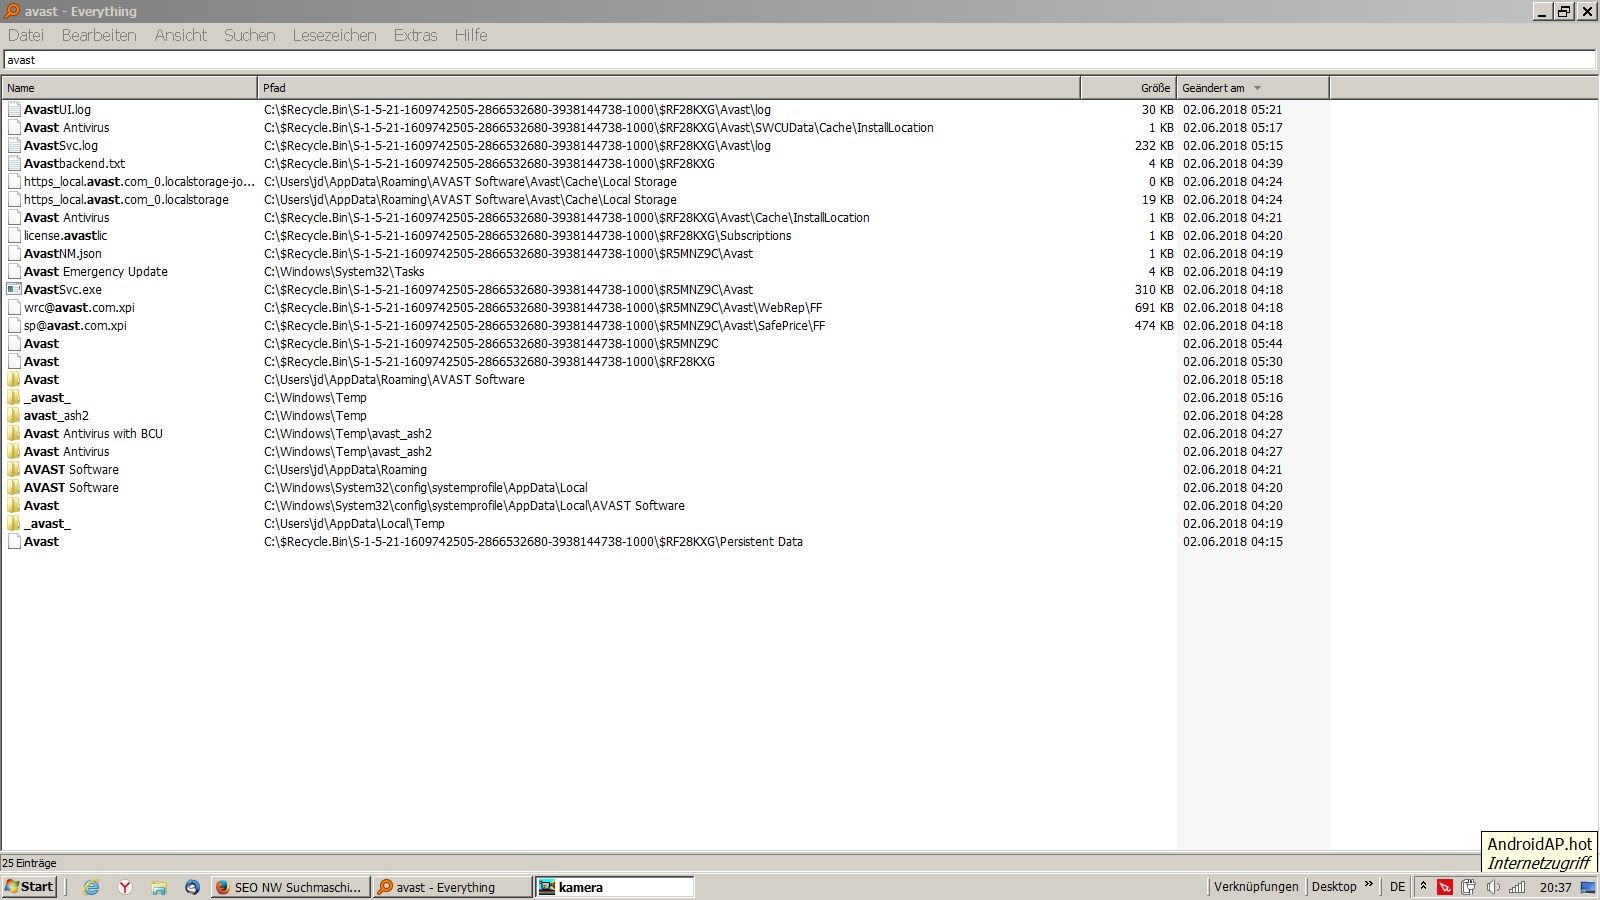Click the Desktop toolbar on taskbar
The height and width of the screenshot is (900, 1600).
tap(1334, 887)
